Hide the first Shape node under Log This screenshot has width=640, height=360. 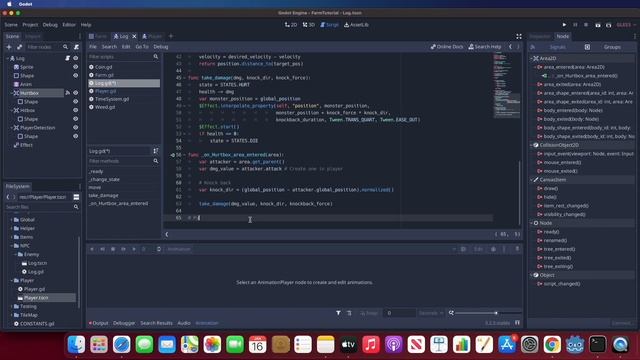pos(76,76)
